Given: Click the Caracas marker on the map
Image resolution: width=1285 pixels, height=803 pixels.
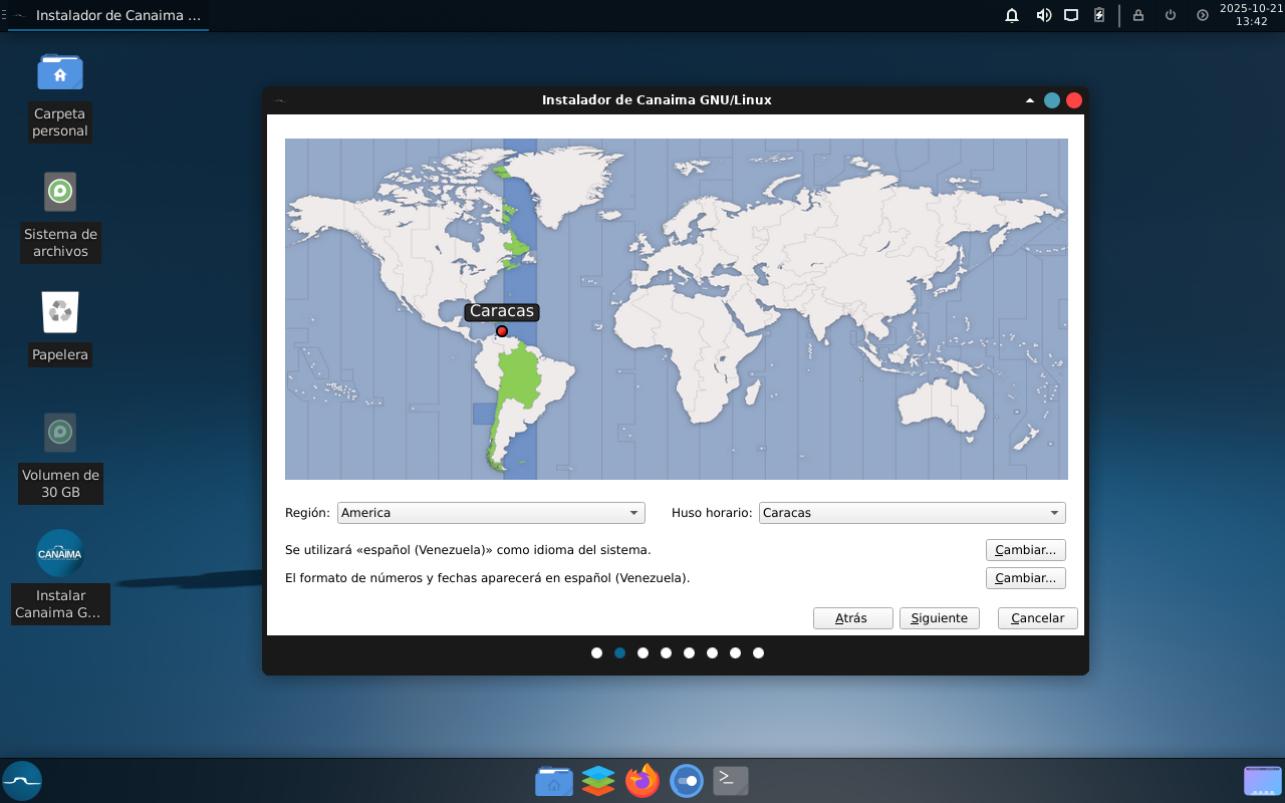Looking at the screenshot, I should click(502, 331).
